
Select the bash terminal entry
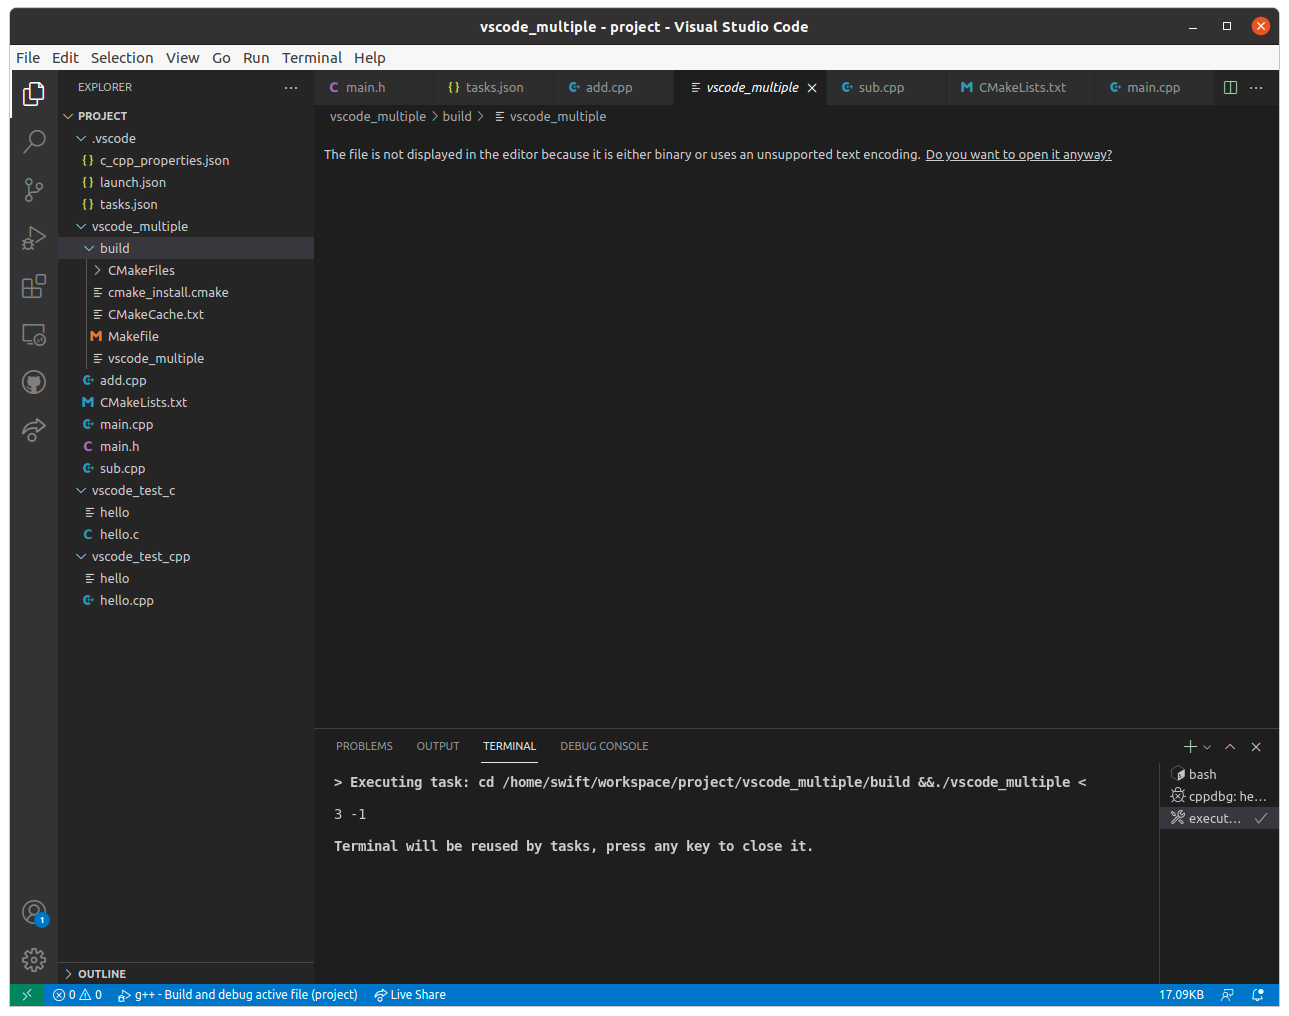(1219, 774)
